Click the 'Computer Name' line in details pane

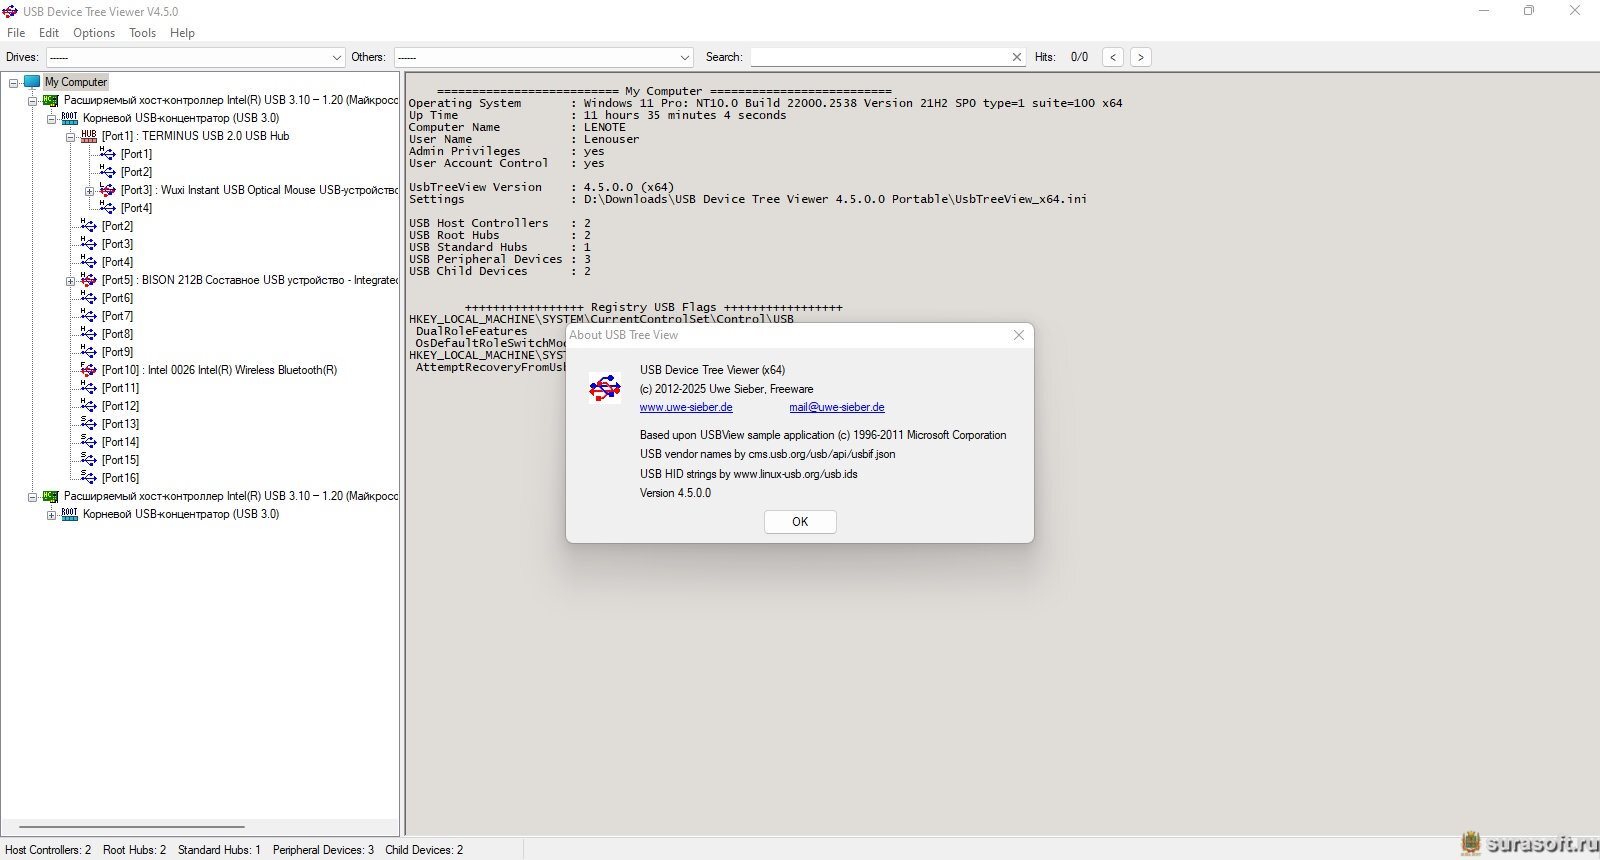coord(517,127)
